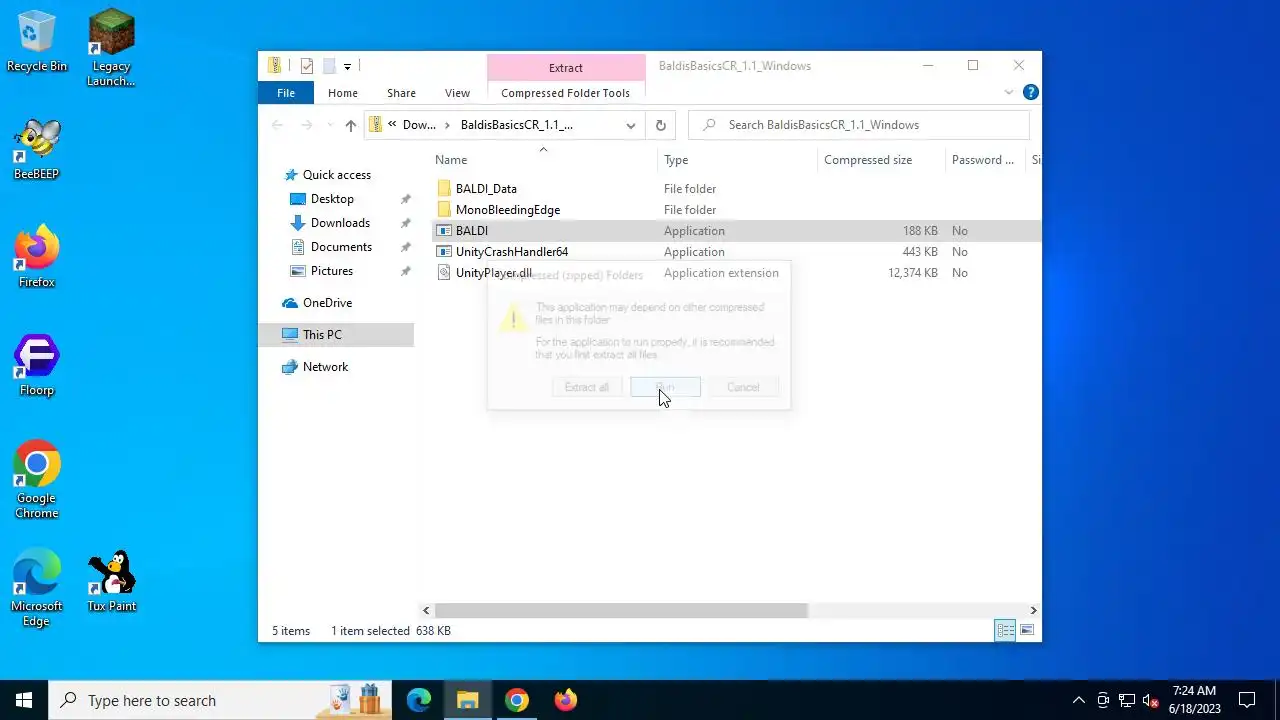The height and width of the screenshot is (720, 1280).
Task: Open the recent locations dropdown
Action: tap(330, 125)
